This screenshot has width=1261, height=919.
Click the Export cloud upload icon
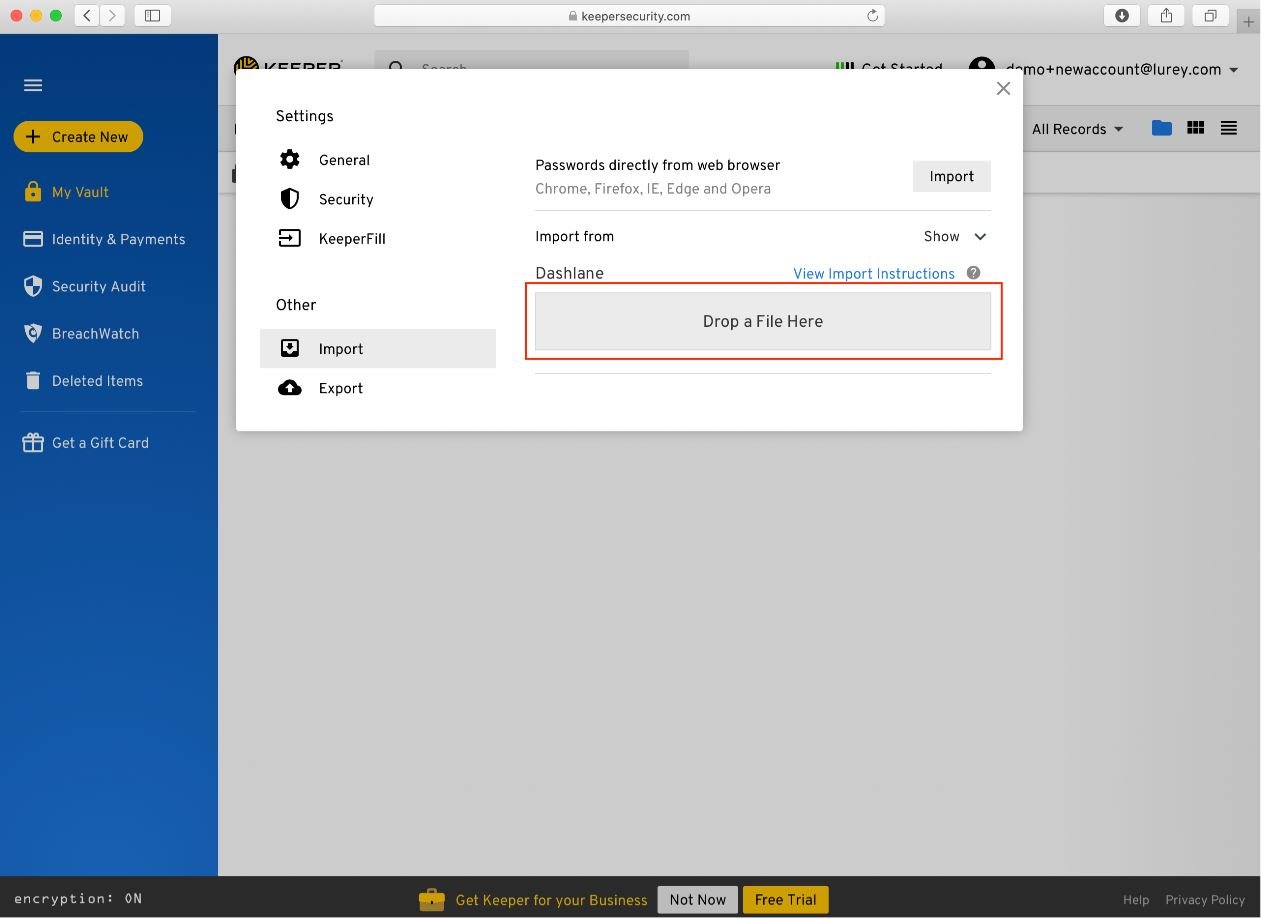[x=290, y=388]
